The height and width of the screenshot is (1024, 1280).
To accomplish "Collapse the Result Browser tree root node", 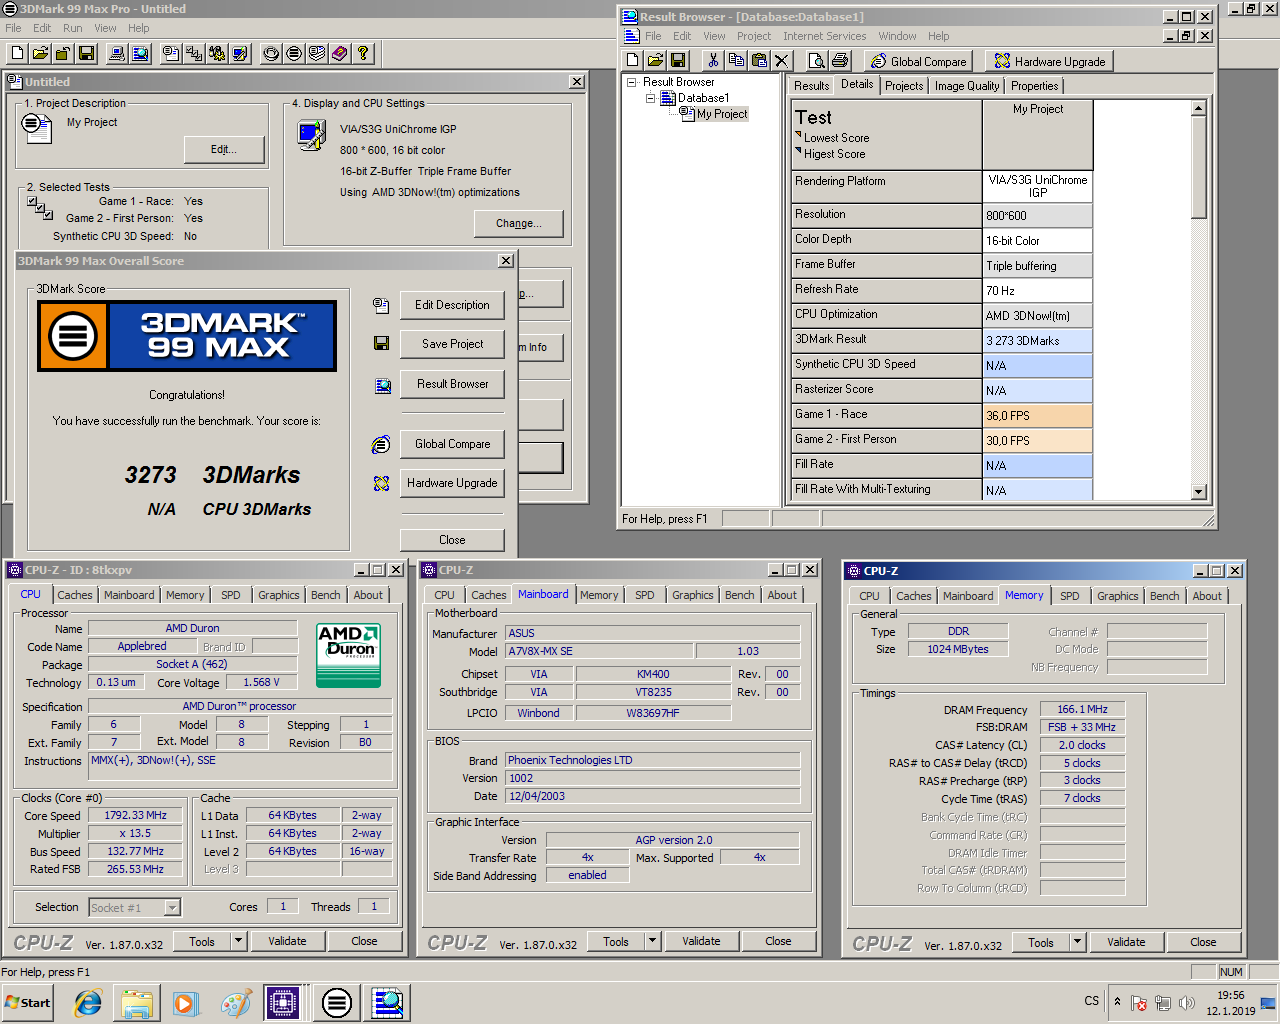I will [632, 82].
